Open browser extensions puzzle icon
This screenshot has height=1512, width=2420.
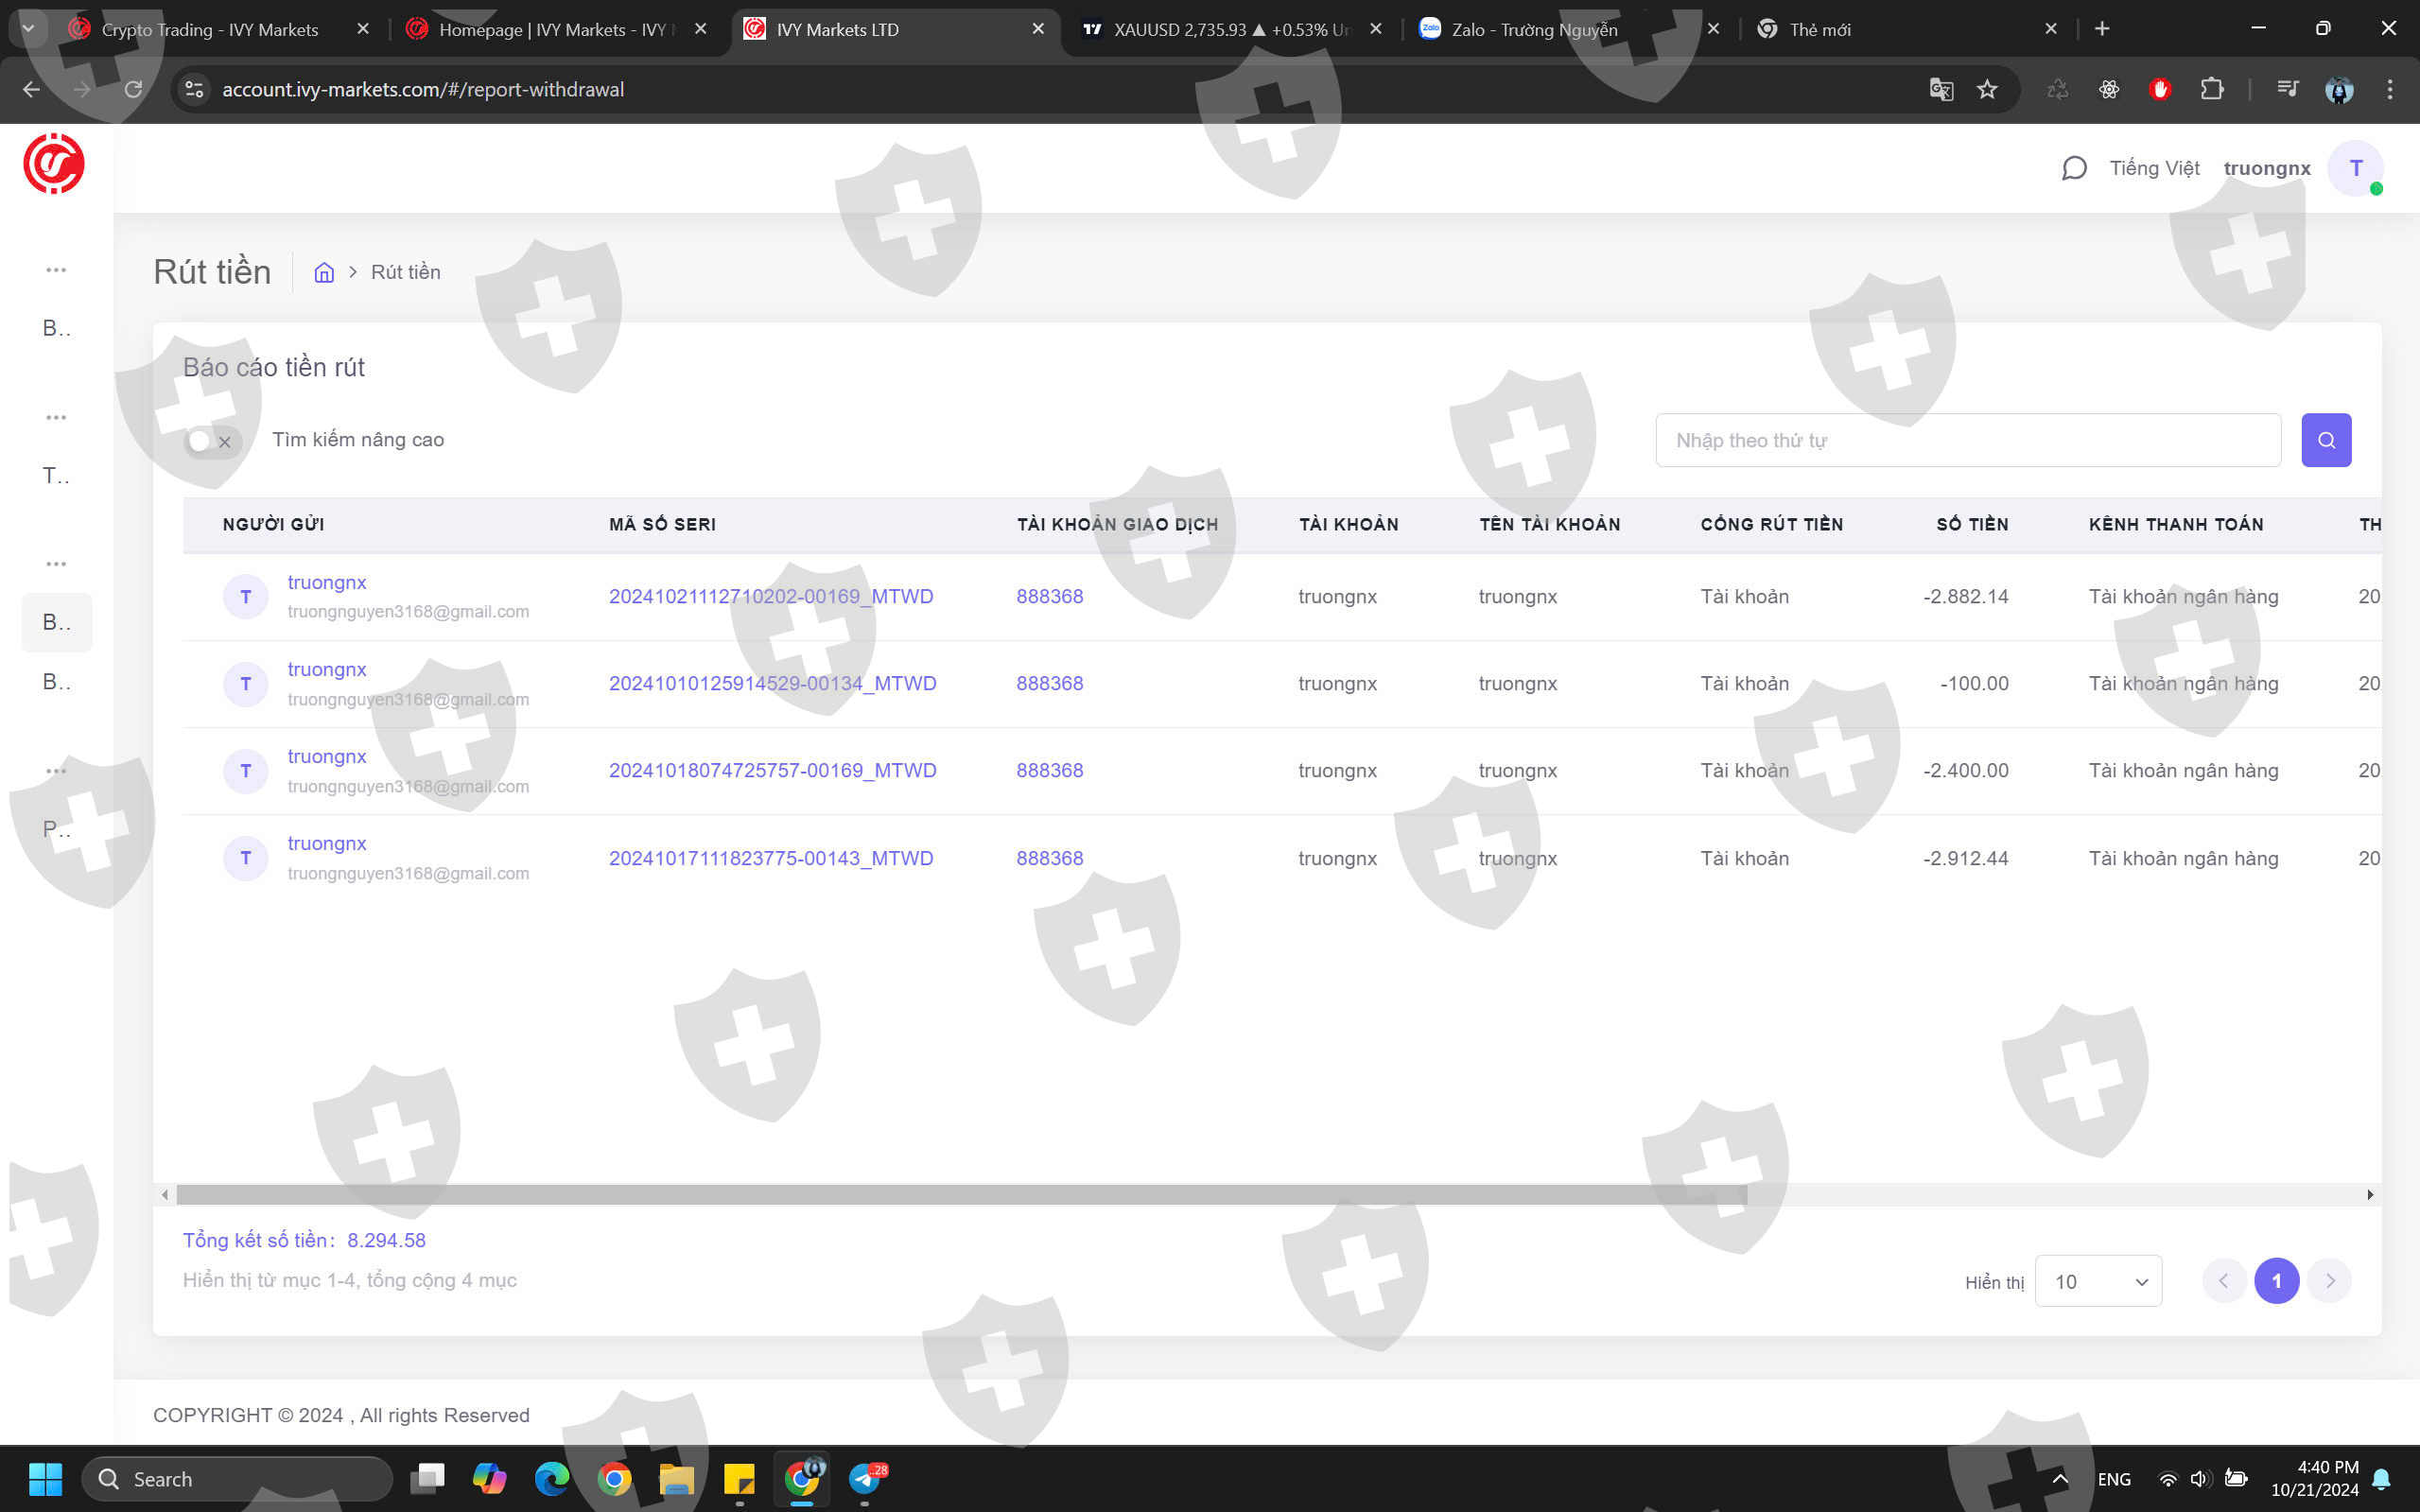2211,90
